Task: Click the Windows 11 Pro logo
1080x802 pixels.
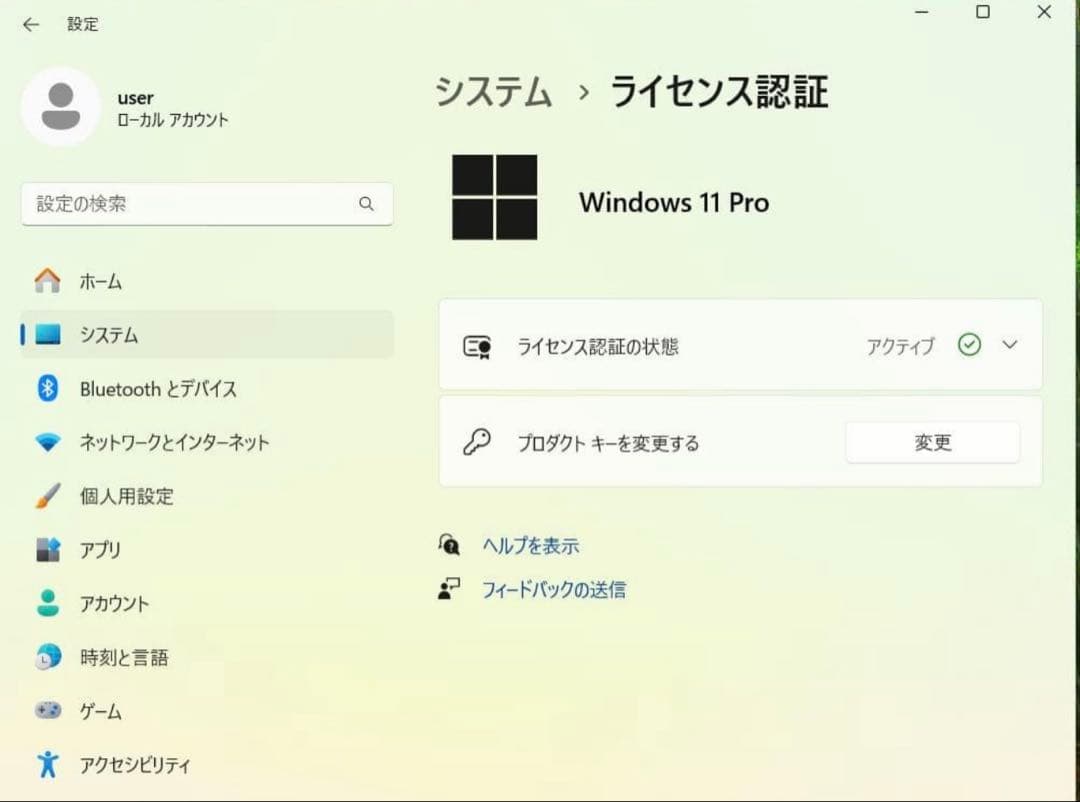Action: point(494,197)
